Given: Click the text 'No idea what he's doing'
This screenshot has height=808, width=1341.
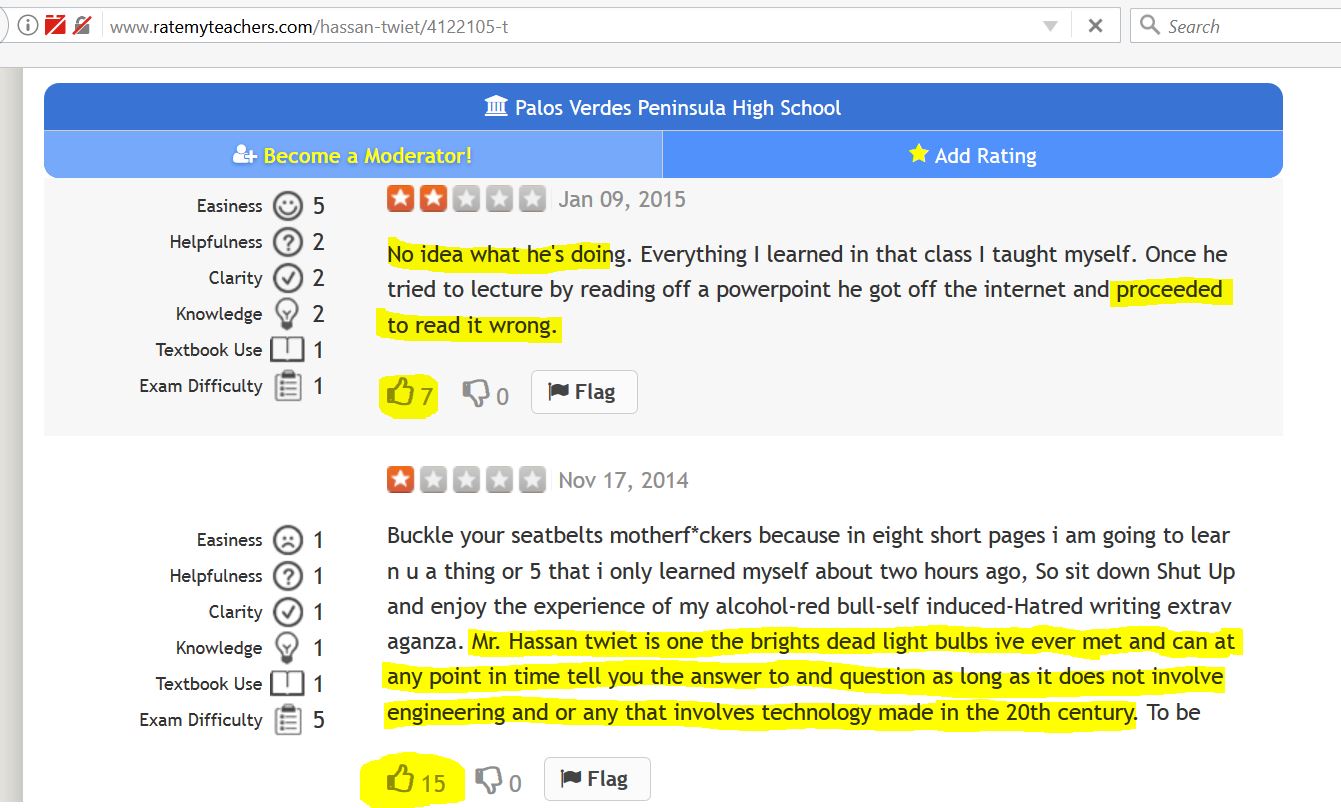Looking at the screenshot, I should click(507, 254).
